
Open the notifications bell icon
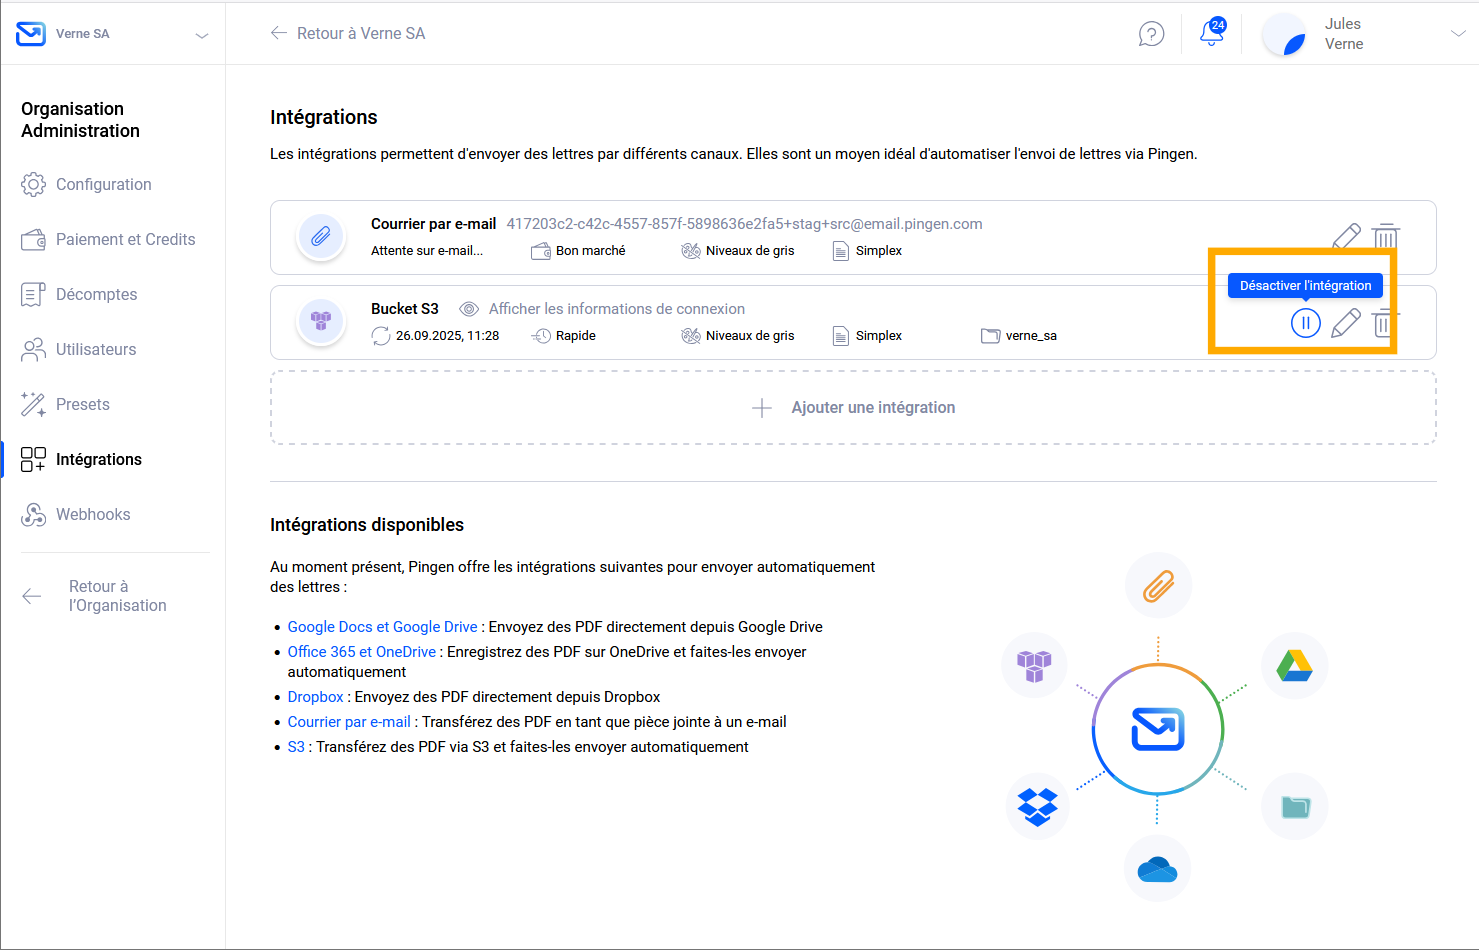click(x=1212, y=33)
